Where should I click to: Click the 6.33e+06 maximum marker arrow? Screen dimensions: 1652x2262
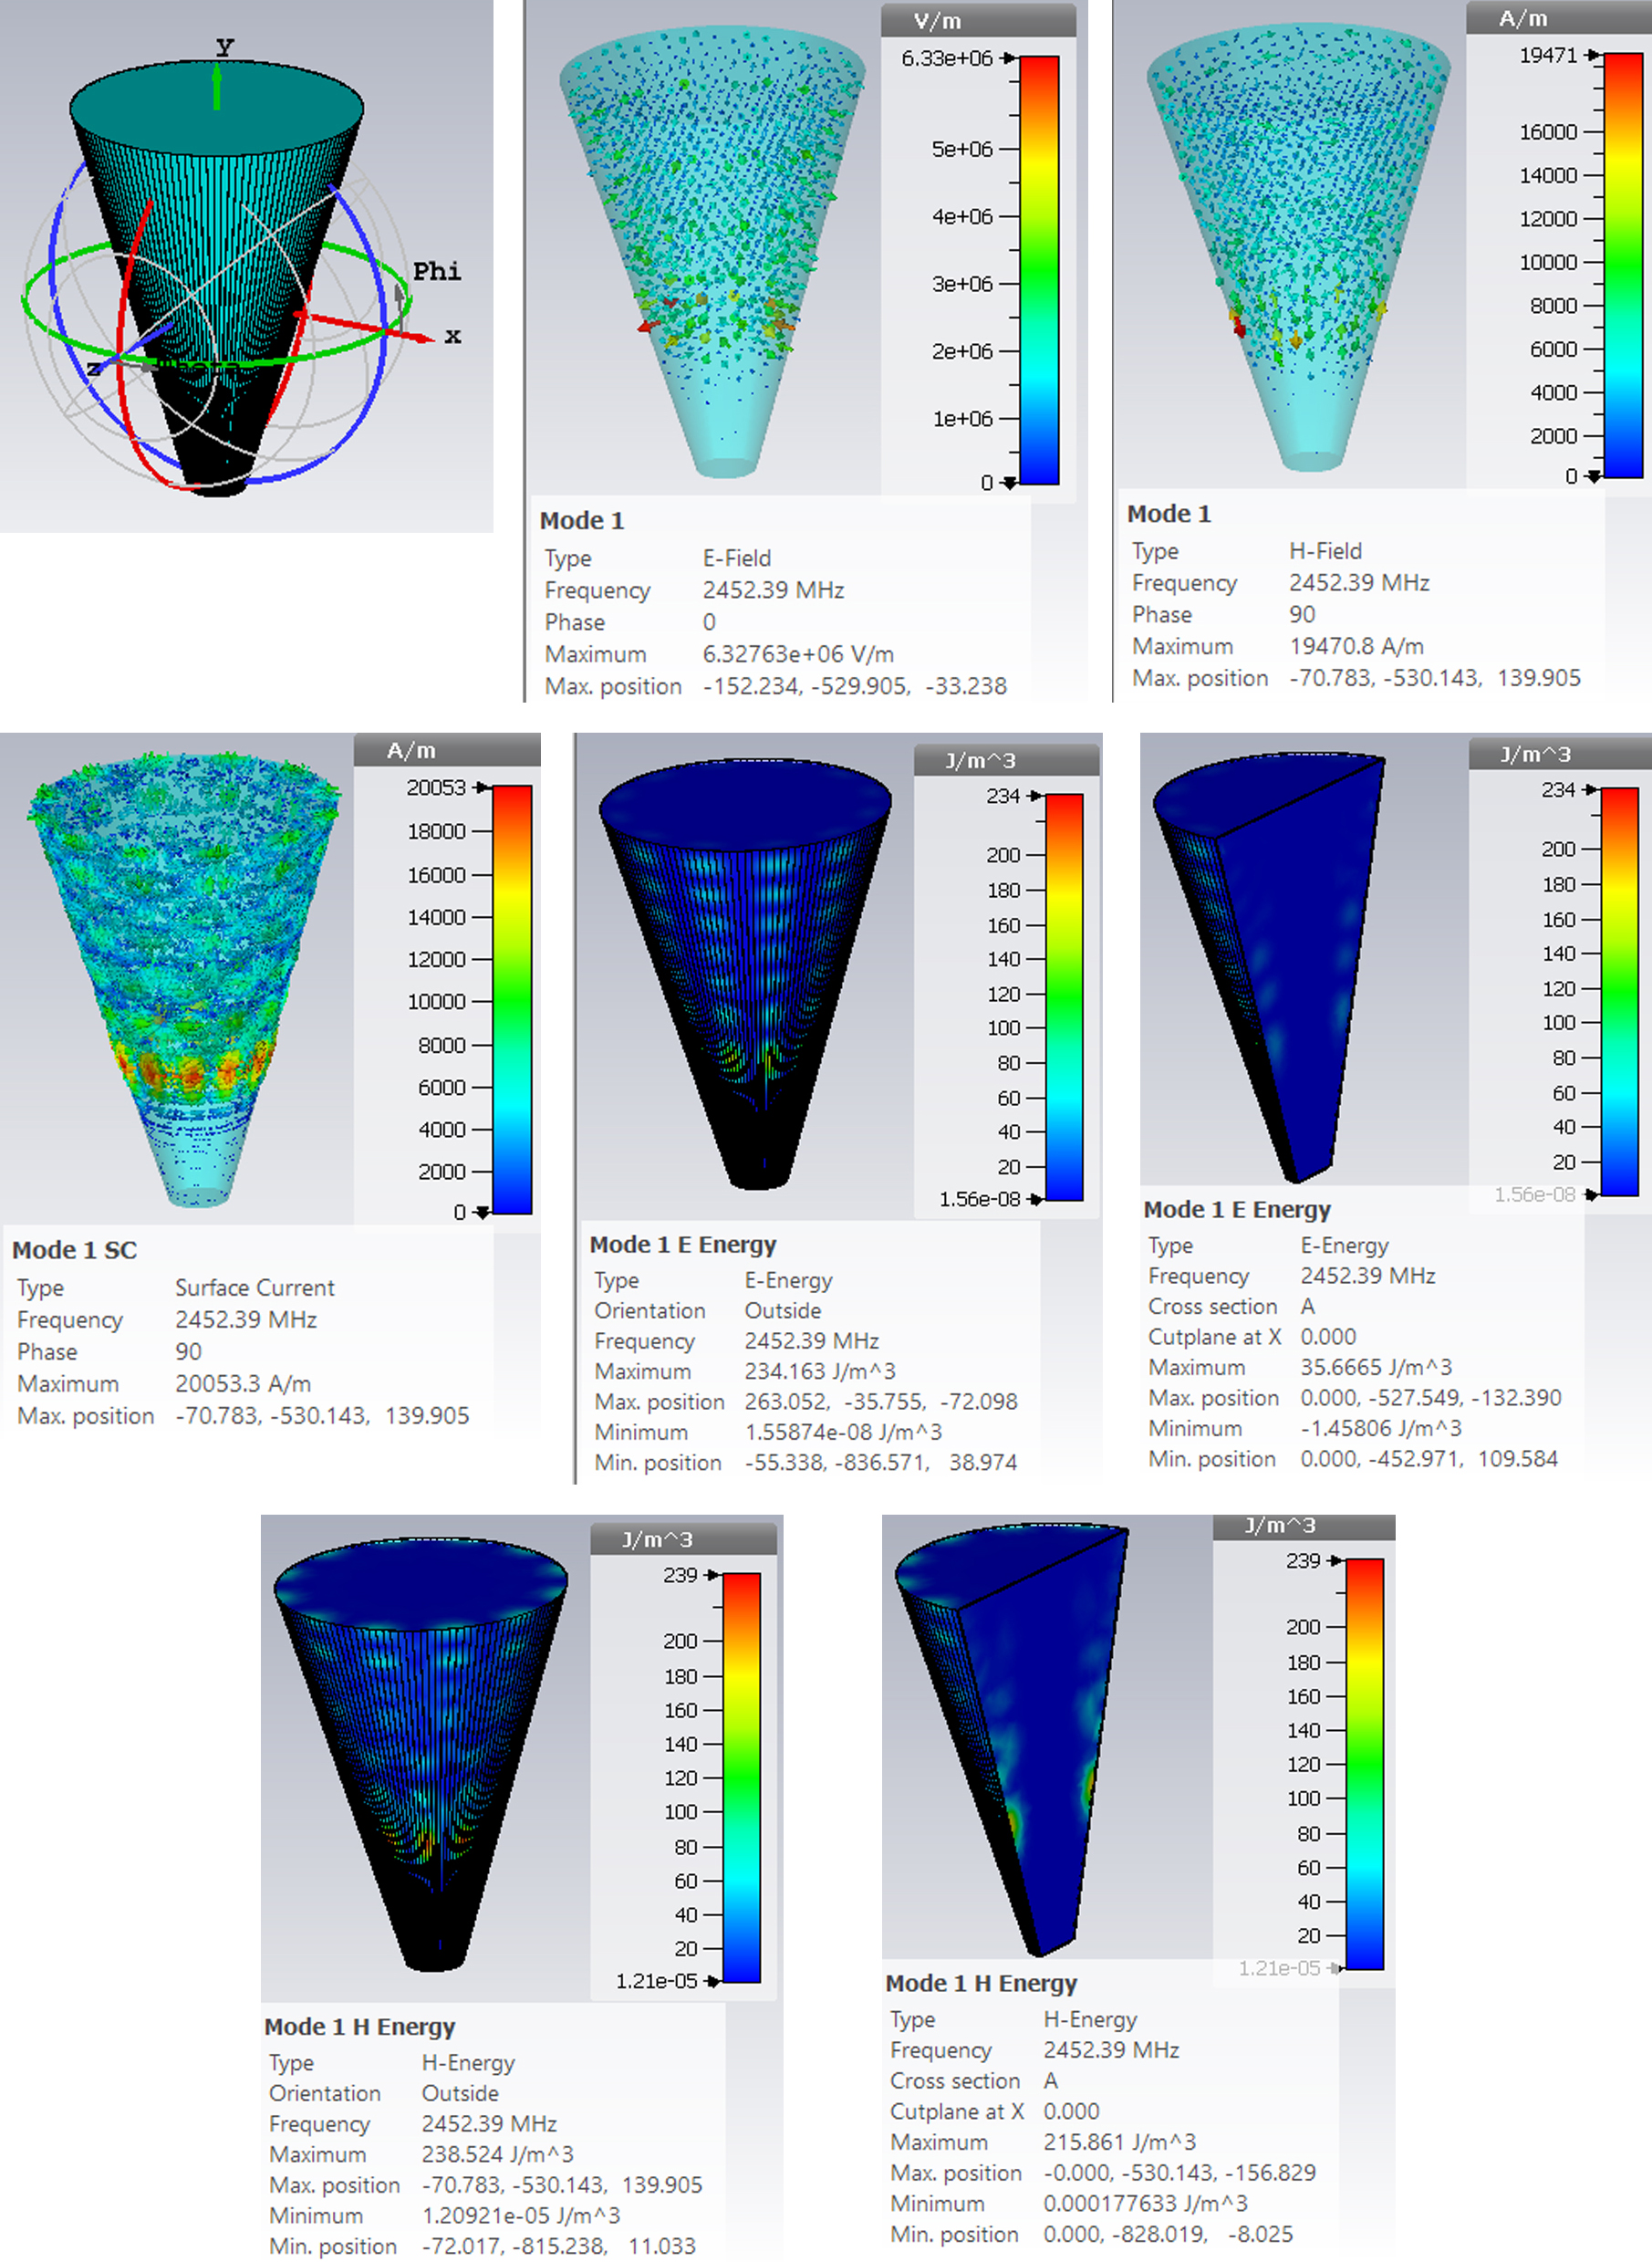(1008, 59)
